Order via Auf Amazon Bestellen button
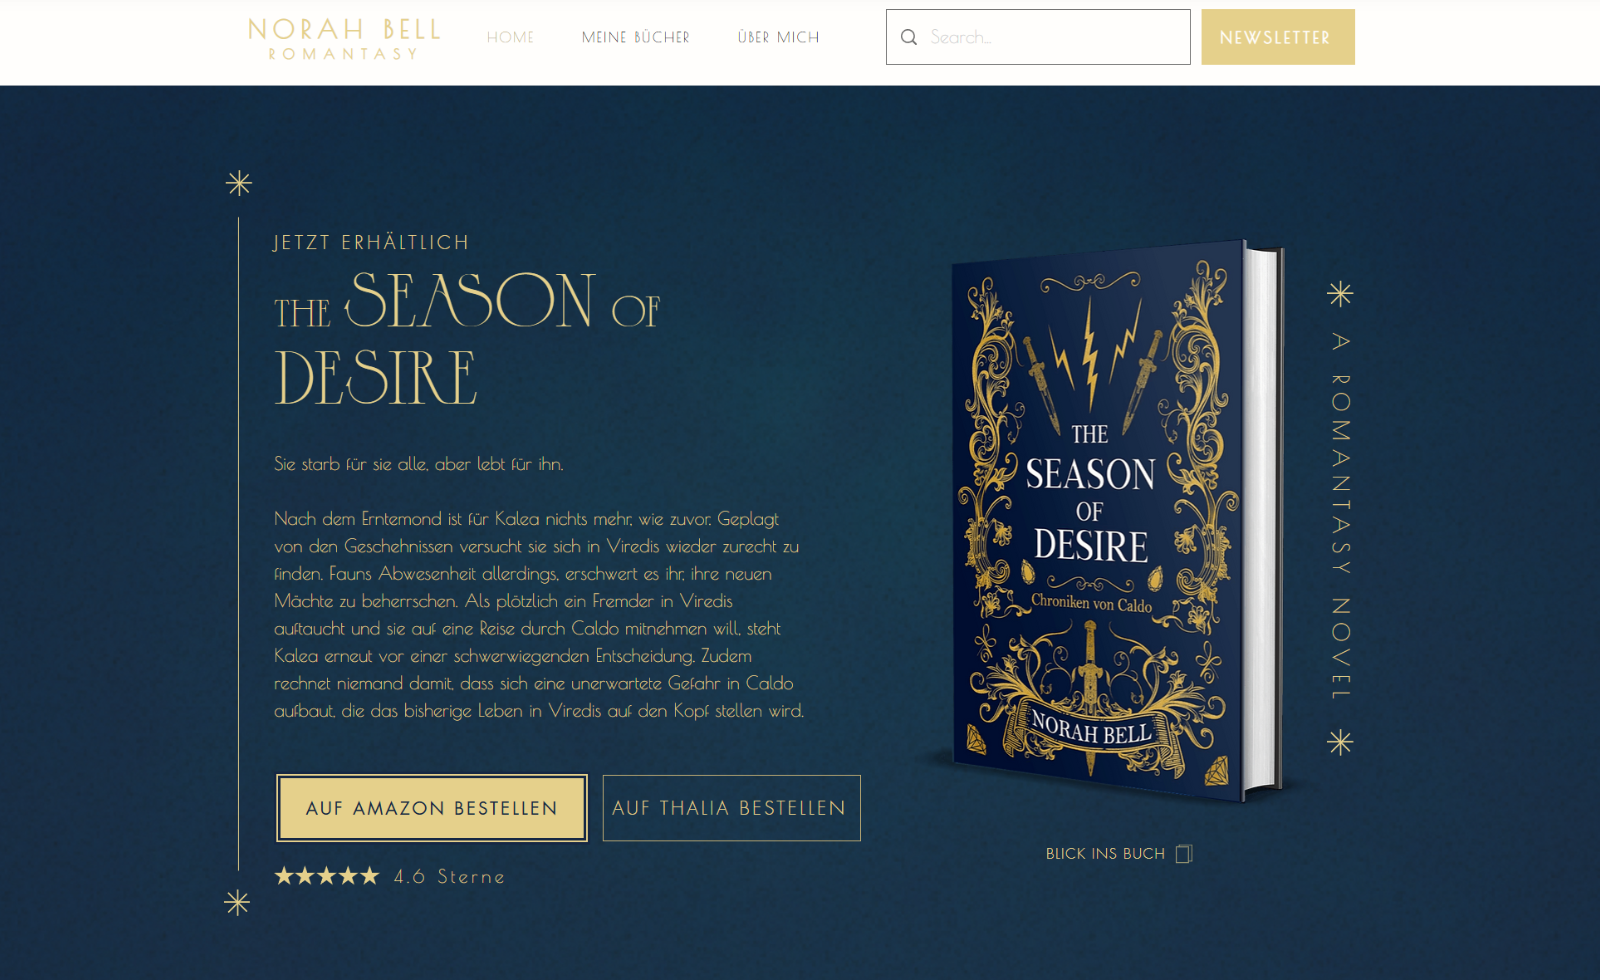Image resolution: width=1600 pixels, height=980 pixels. click(x=432, y=808)
